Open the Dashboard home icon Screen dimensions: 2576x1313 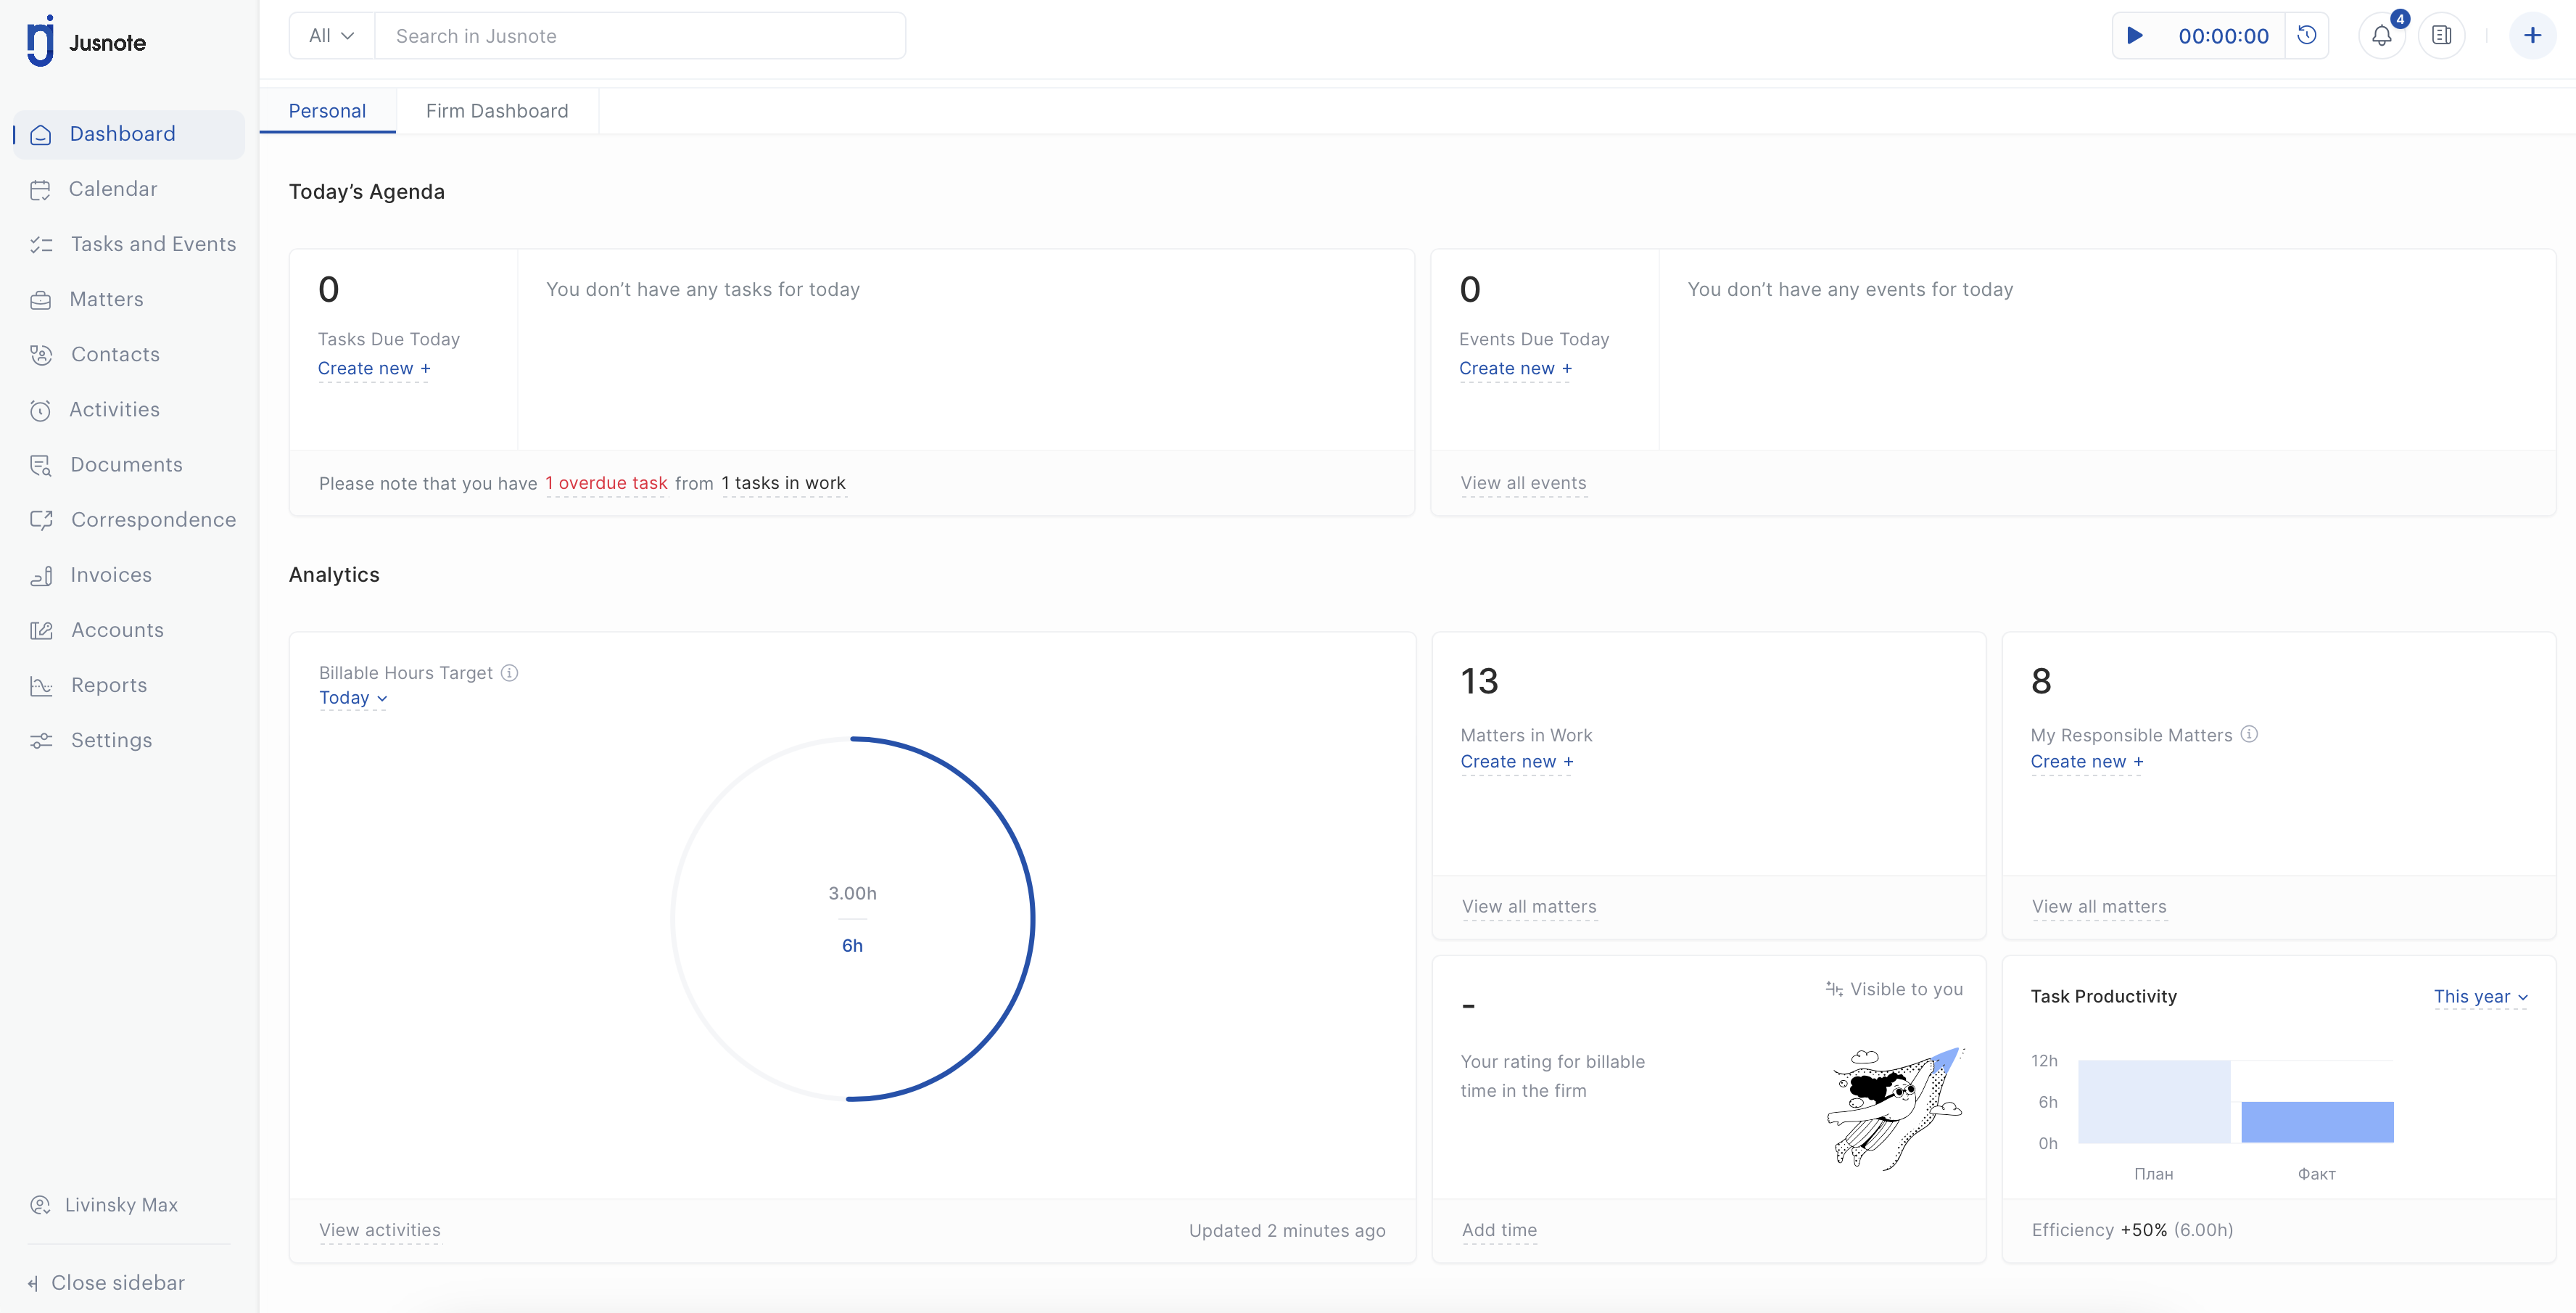point(41,135)
